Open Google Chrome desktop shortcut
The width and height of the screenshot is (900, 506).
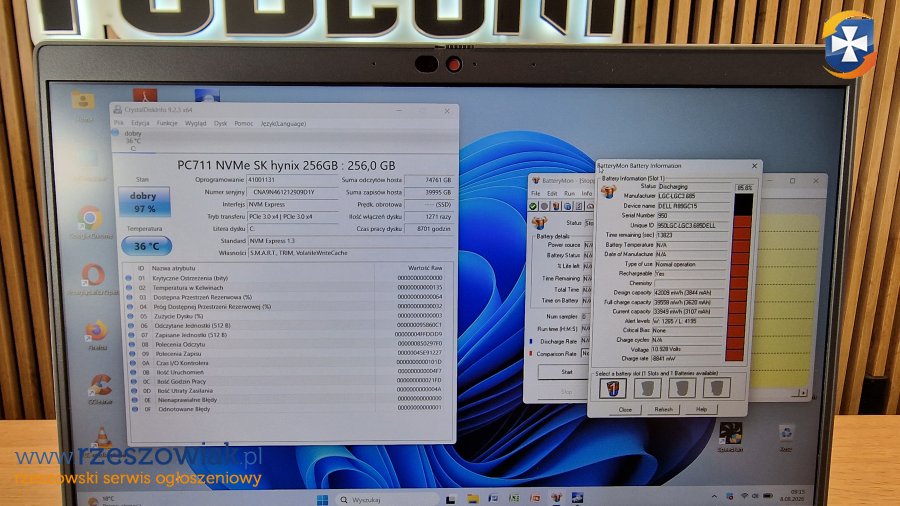coord(90,222)
